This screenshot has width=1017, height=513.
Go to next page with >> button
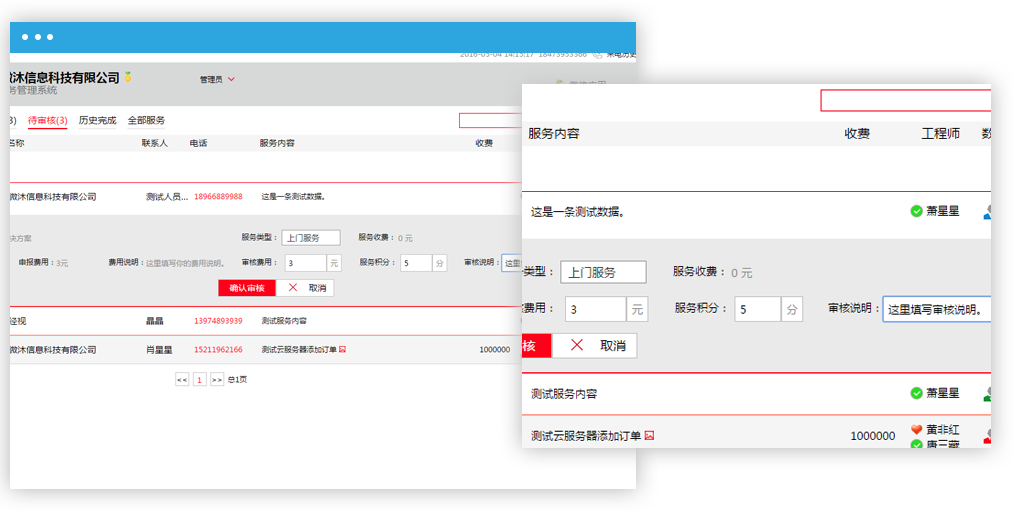pos(217,380)
